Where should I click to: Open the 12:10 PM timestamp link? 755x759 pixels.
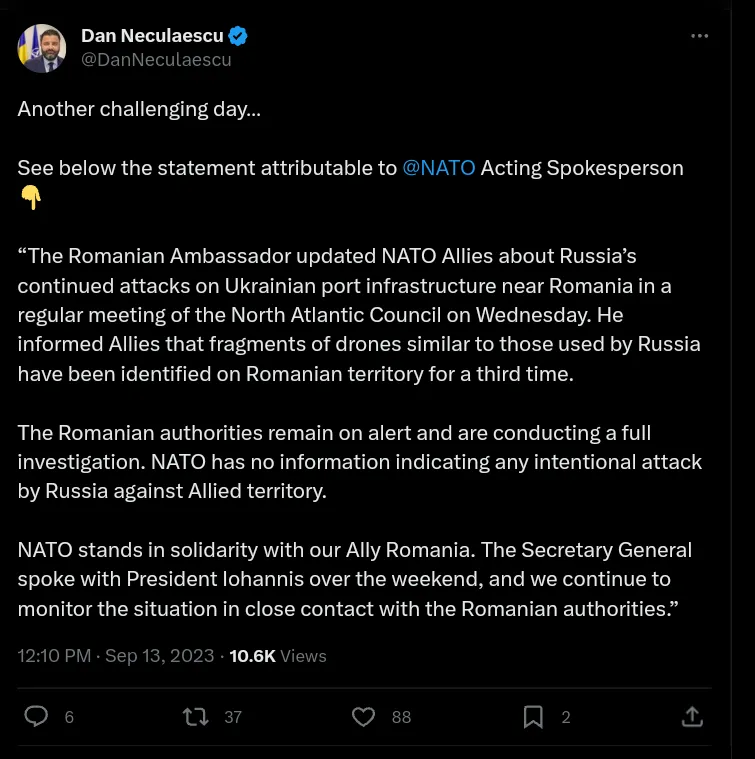[54, 656]
